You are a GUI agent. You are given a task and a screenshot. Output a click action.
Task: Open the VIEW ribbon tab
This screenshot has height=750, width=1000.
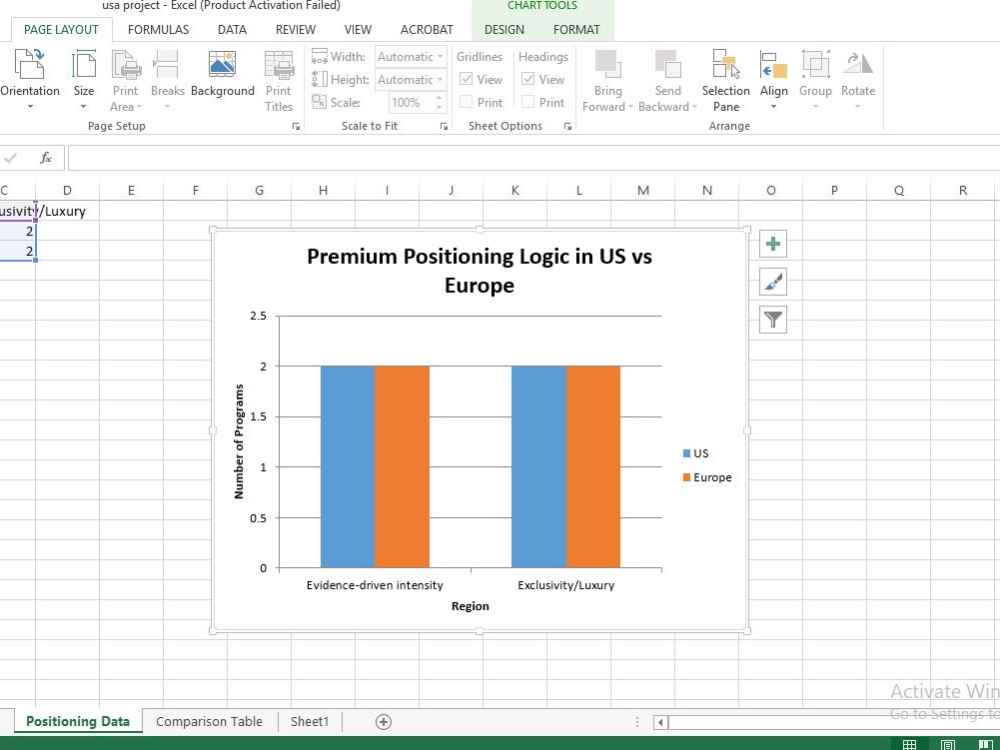click(358, 30)
